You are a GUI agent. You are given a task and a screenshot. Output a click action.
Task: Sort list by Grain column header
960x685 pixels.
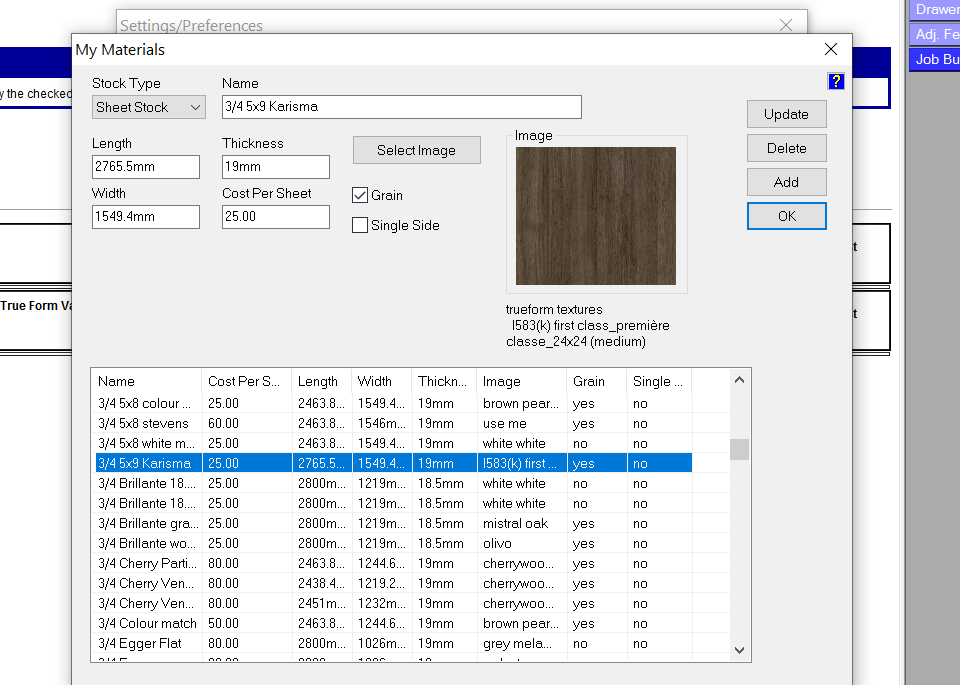click(x=596, y=381)
